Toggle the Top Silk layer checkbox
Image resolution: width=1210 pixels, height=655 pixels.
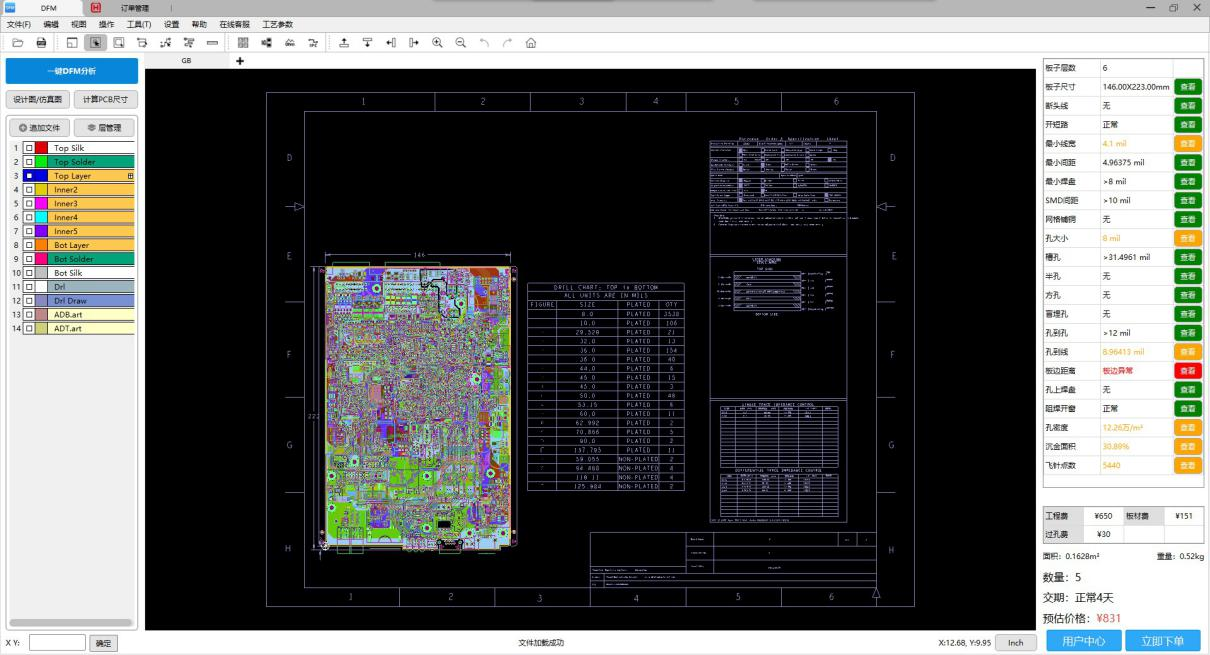coord(29,148)
